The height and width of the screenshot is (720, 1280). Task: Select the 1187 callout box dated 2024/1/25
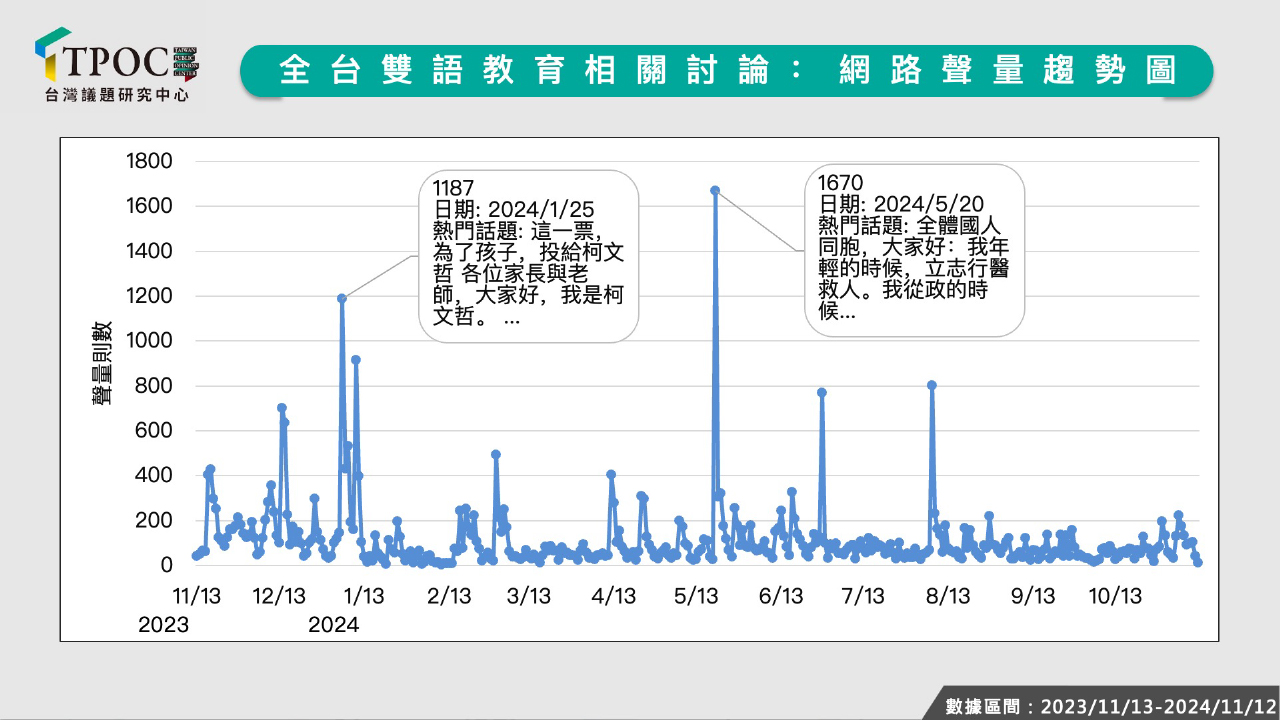528,255
